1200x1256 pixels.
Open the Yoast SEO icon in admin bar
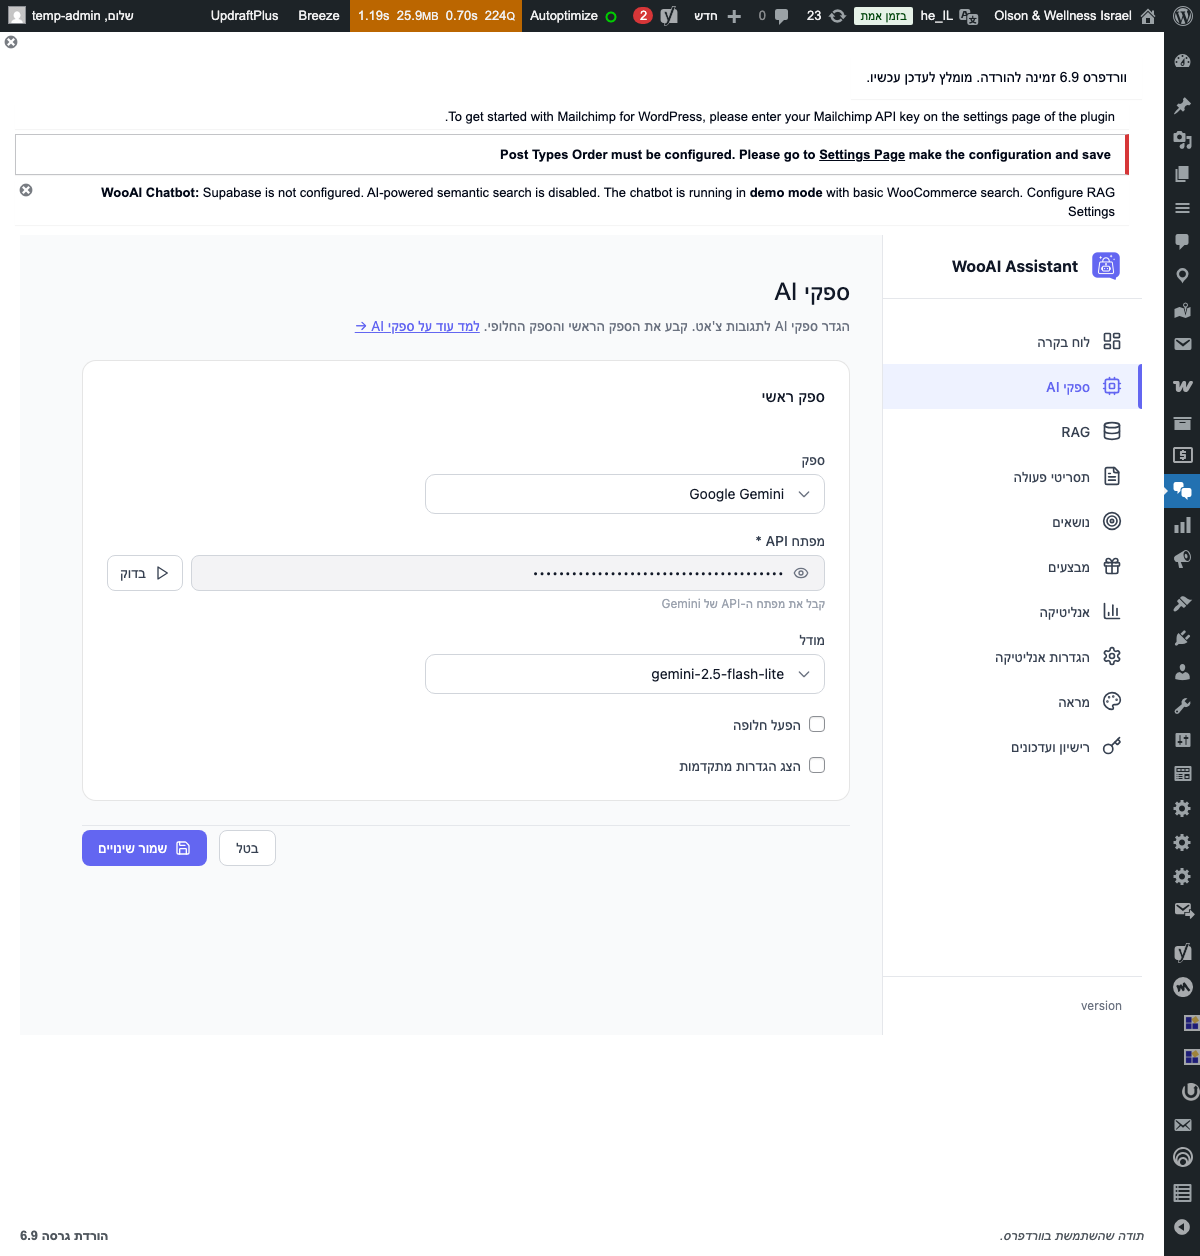(x=668, y=15)
